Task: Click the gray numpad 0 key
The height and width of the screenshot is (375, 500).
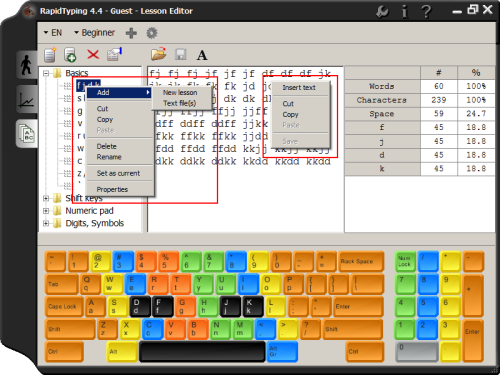Action: 416,352
